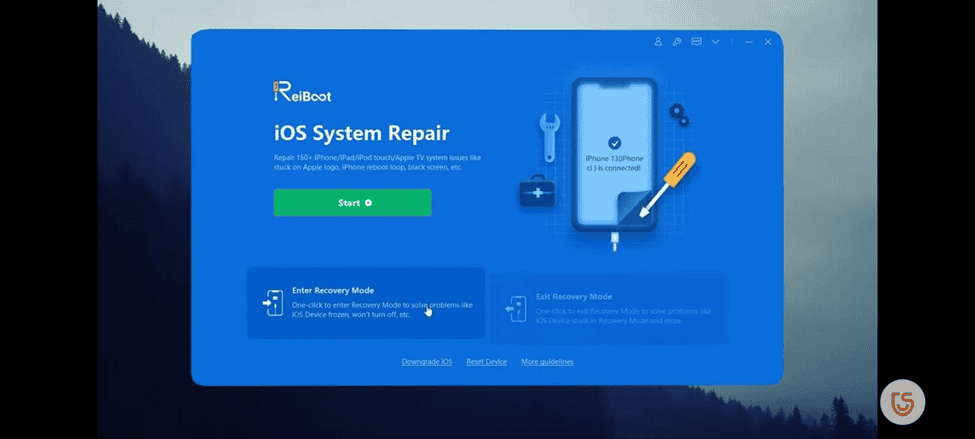The image size is (975, 439).
Task: Click the key registration icon
Action: (677, 42)
